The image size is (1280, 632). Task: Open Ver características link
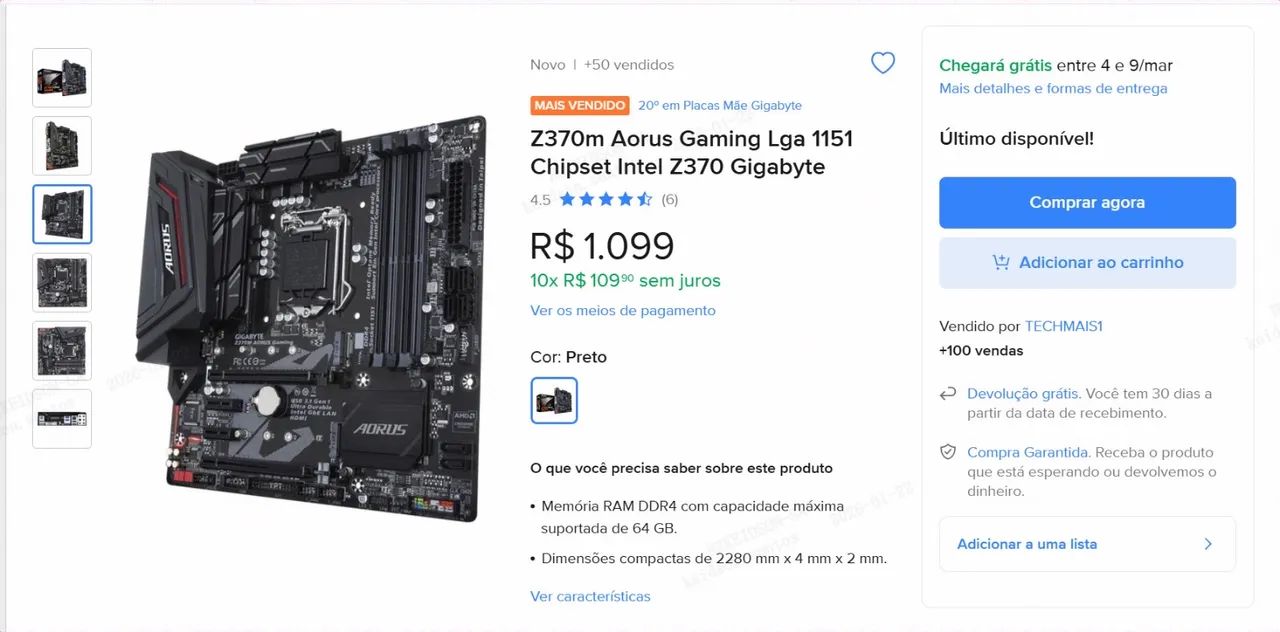pyautogui.click(x=590, y=596)
